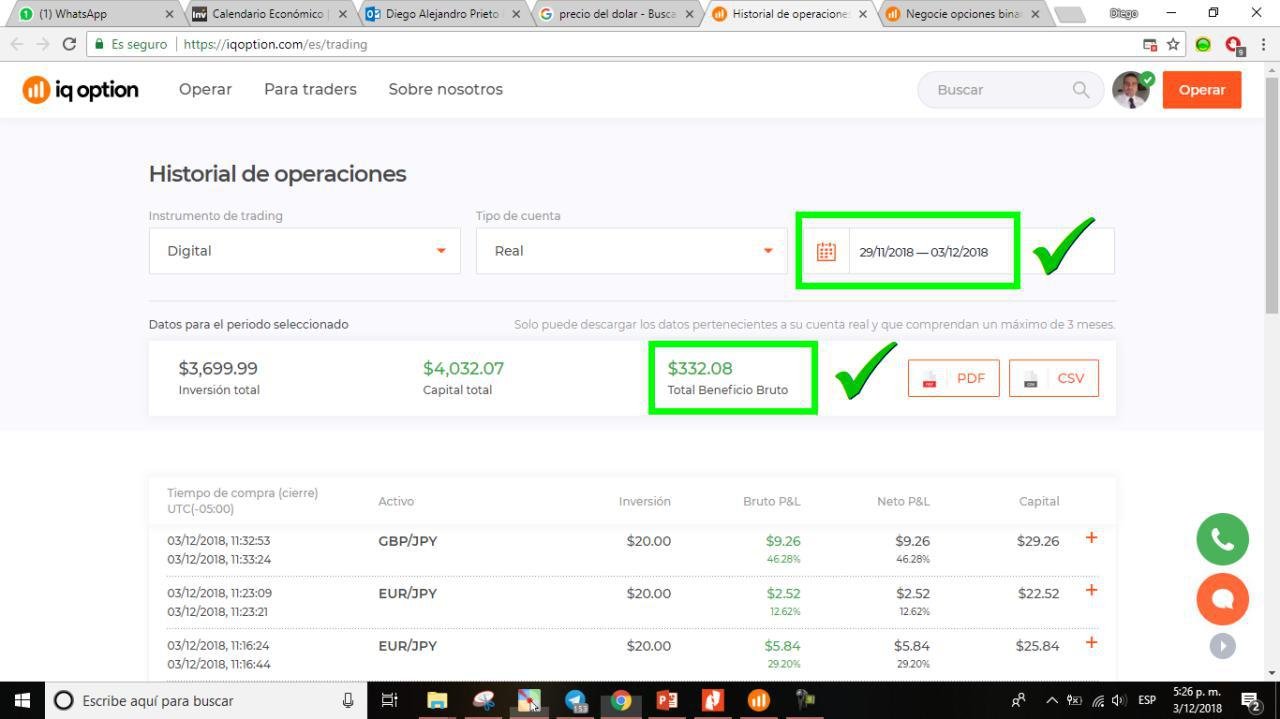1280x719 pixels.
Task: Open the user profile avatar
Action: [1131, 90]
